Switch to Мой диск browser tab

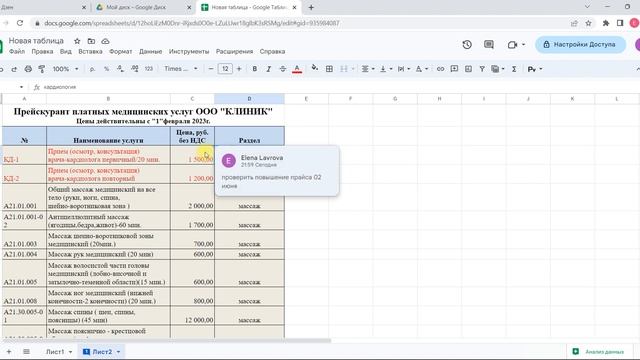tap(144, 7)
